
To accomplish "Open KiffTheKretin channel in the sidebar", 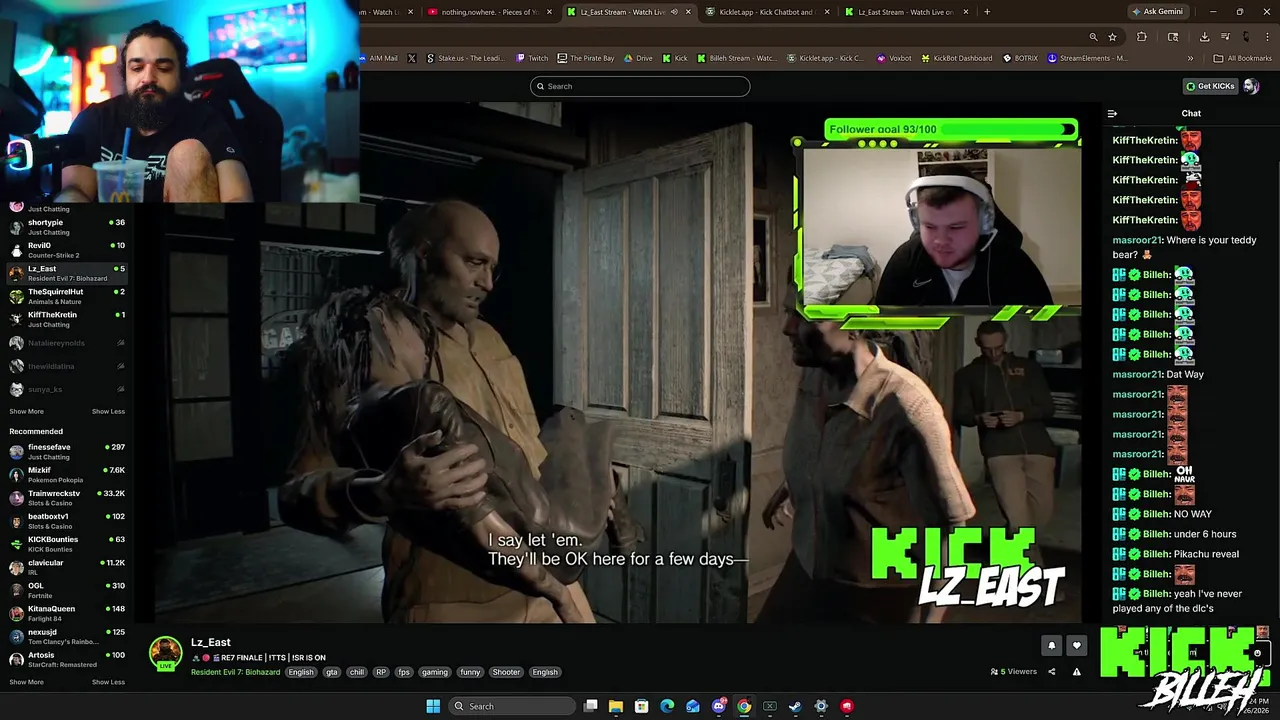I will click(x=66, y=319).
